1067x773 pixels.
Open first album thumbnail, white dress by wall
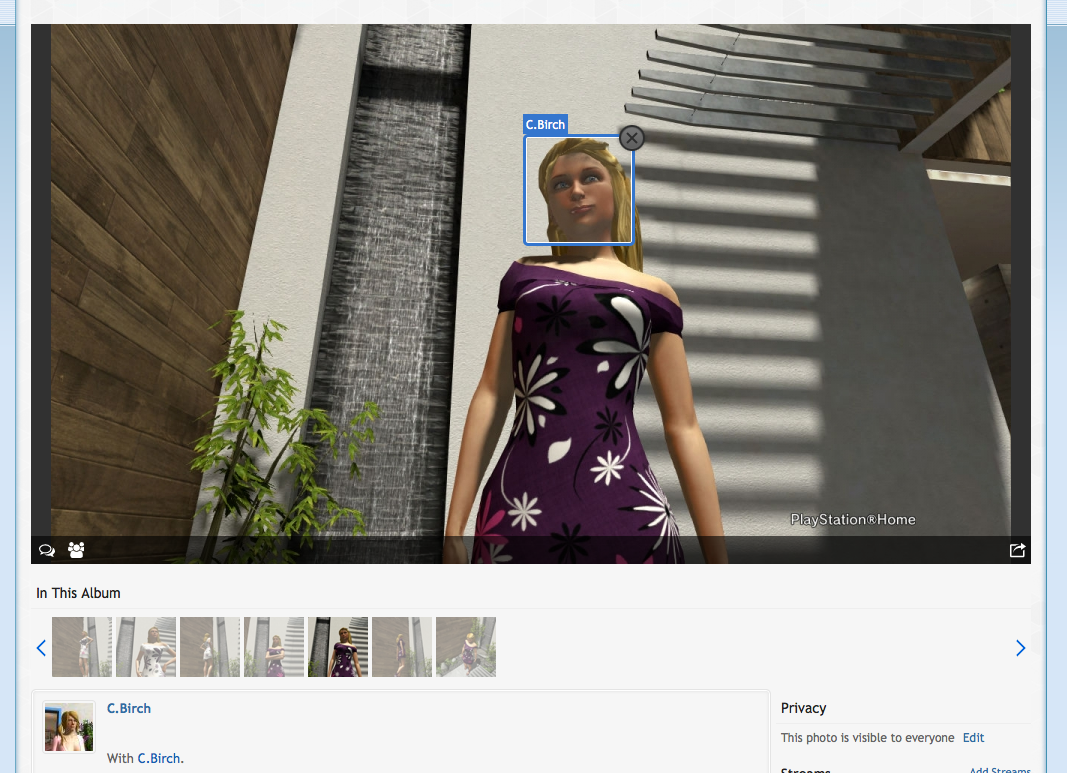[x=82, y=647]
